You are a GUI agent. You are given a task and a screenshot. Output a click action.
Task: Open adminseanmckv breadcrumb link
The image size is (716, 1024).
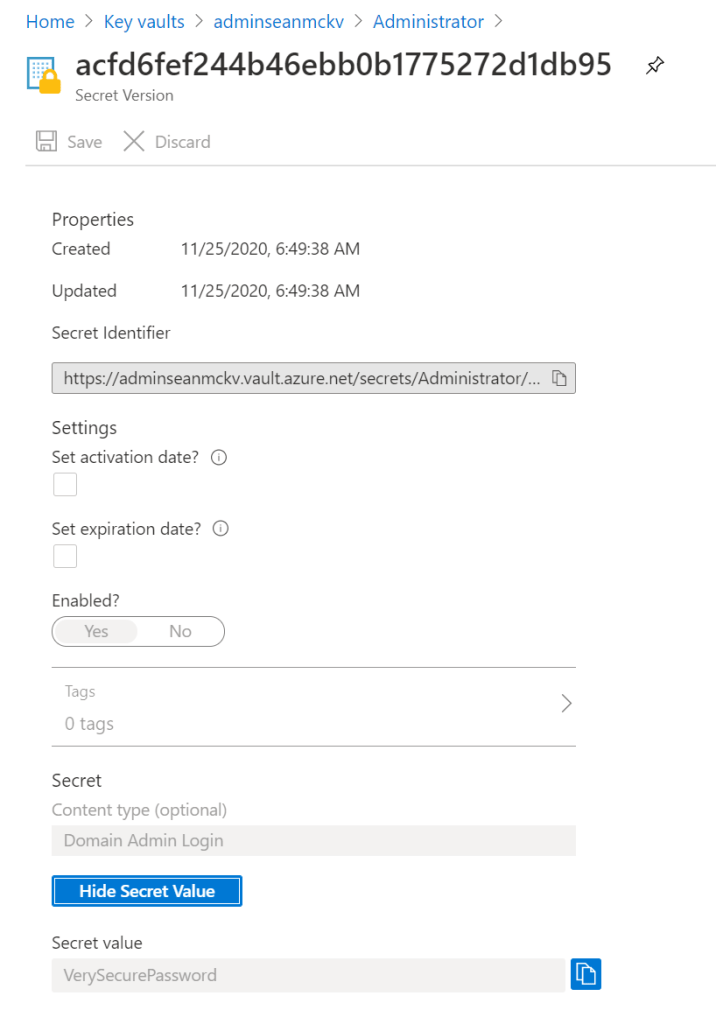pyautogui.click(x=279, y=21)
